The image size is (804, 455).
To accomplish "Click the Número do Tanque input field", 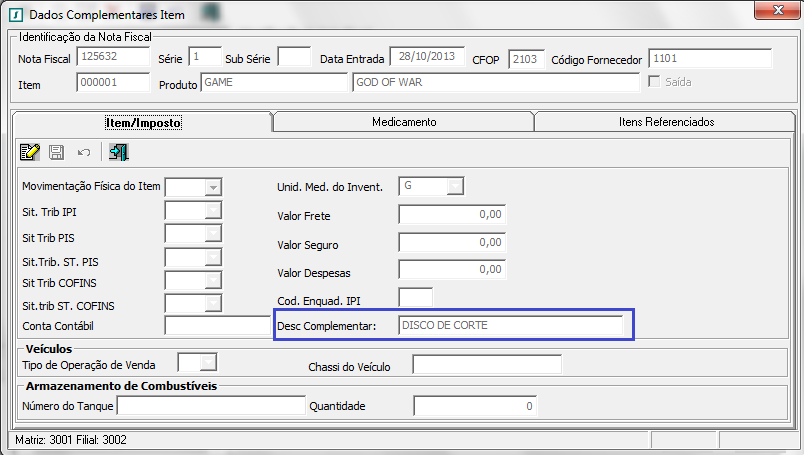I will click(211, 406).
